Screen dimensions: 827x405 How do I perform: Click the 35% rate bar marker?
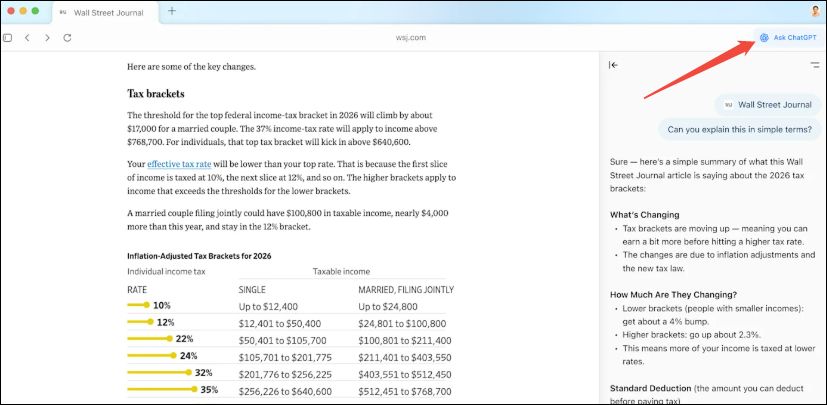pos(194,389)
